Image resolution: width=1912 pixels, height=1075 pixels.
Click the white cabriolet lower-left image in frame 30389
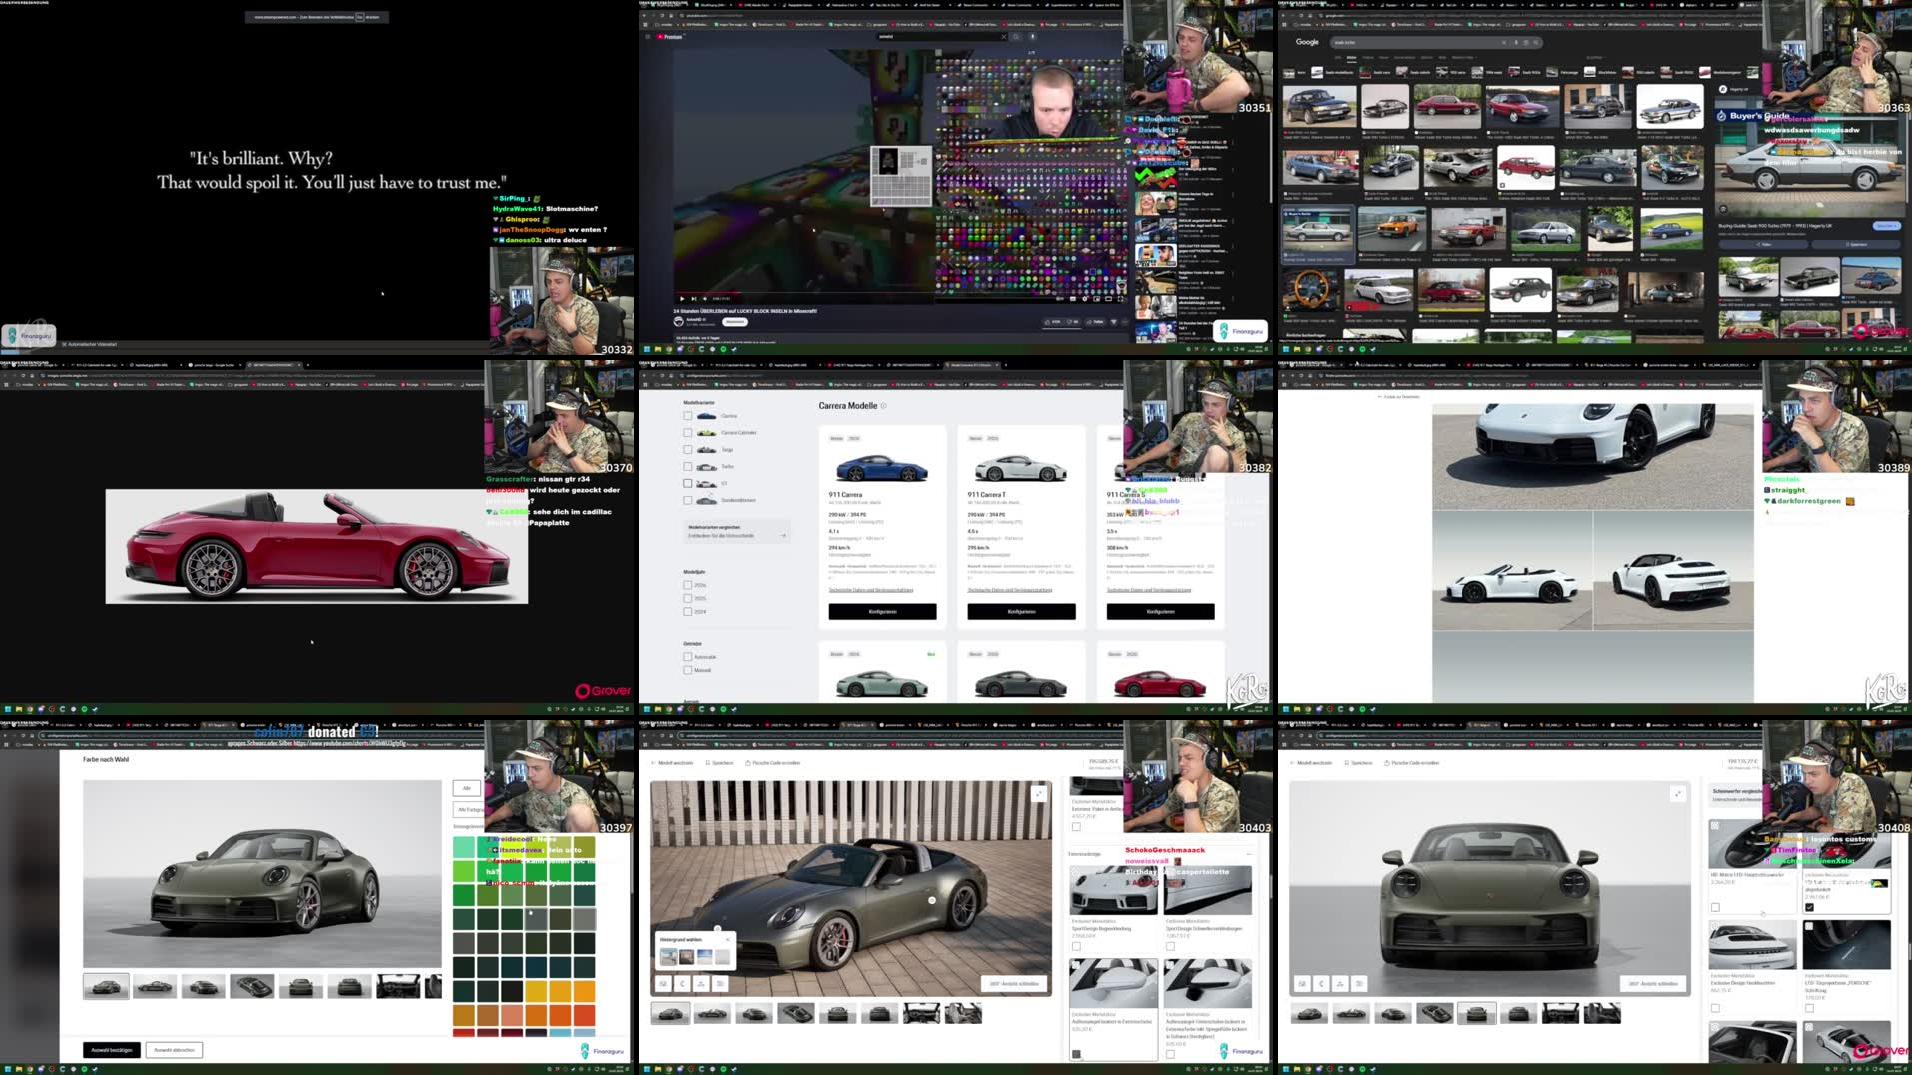point(1511,570)
